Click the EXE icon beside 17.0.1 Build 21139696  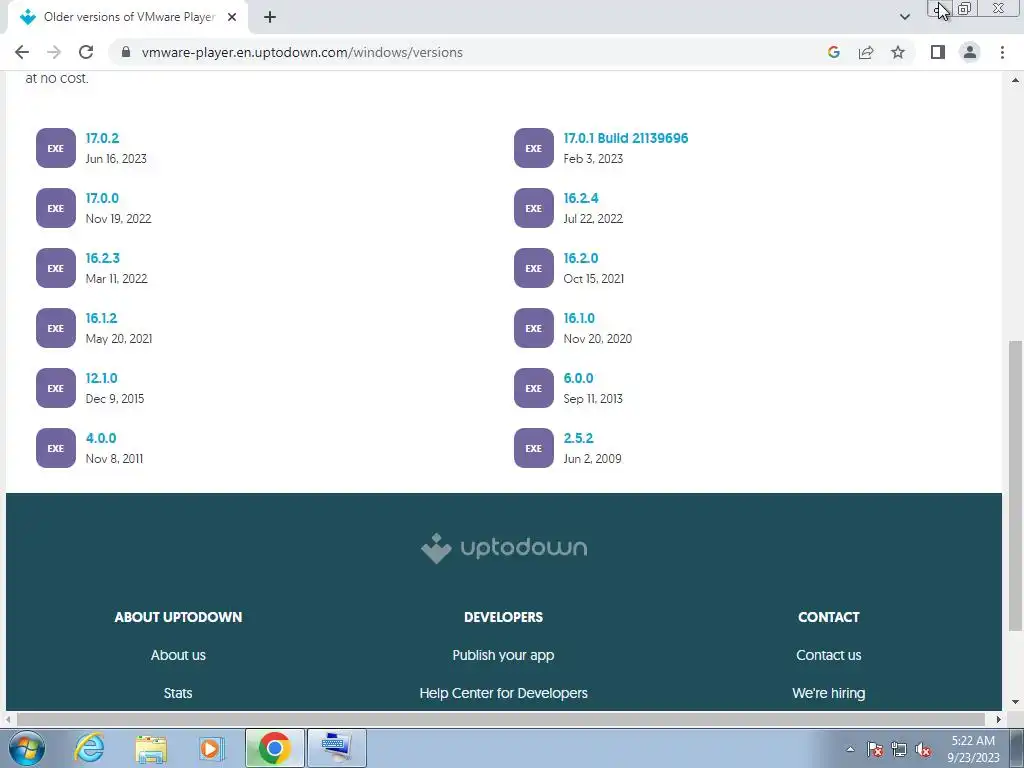(534, 148)
